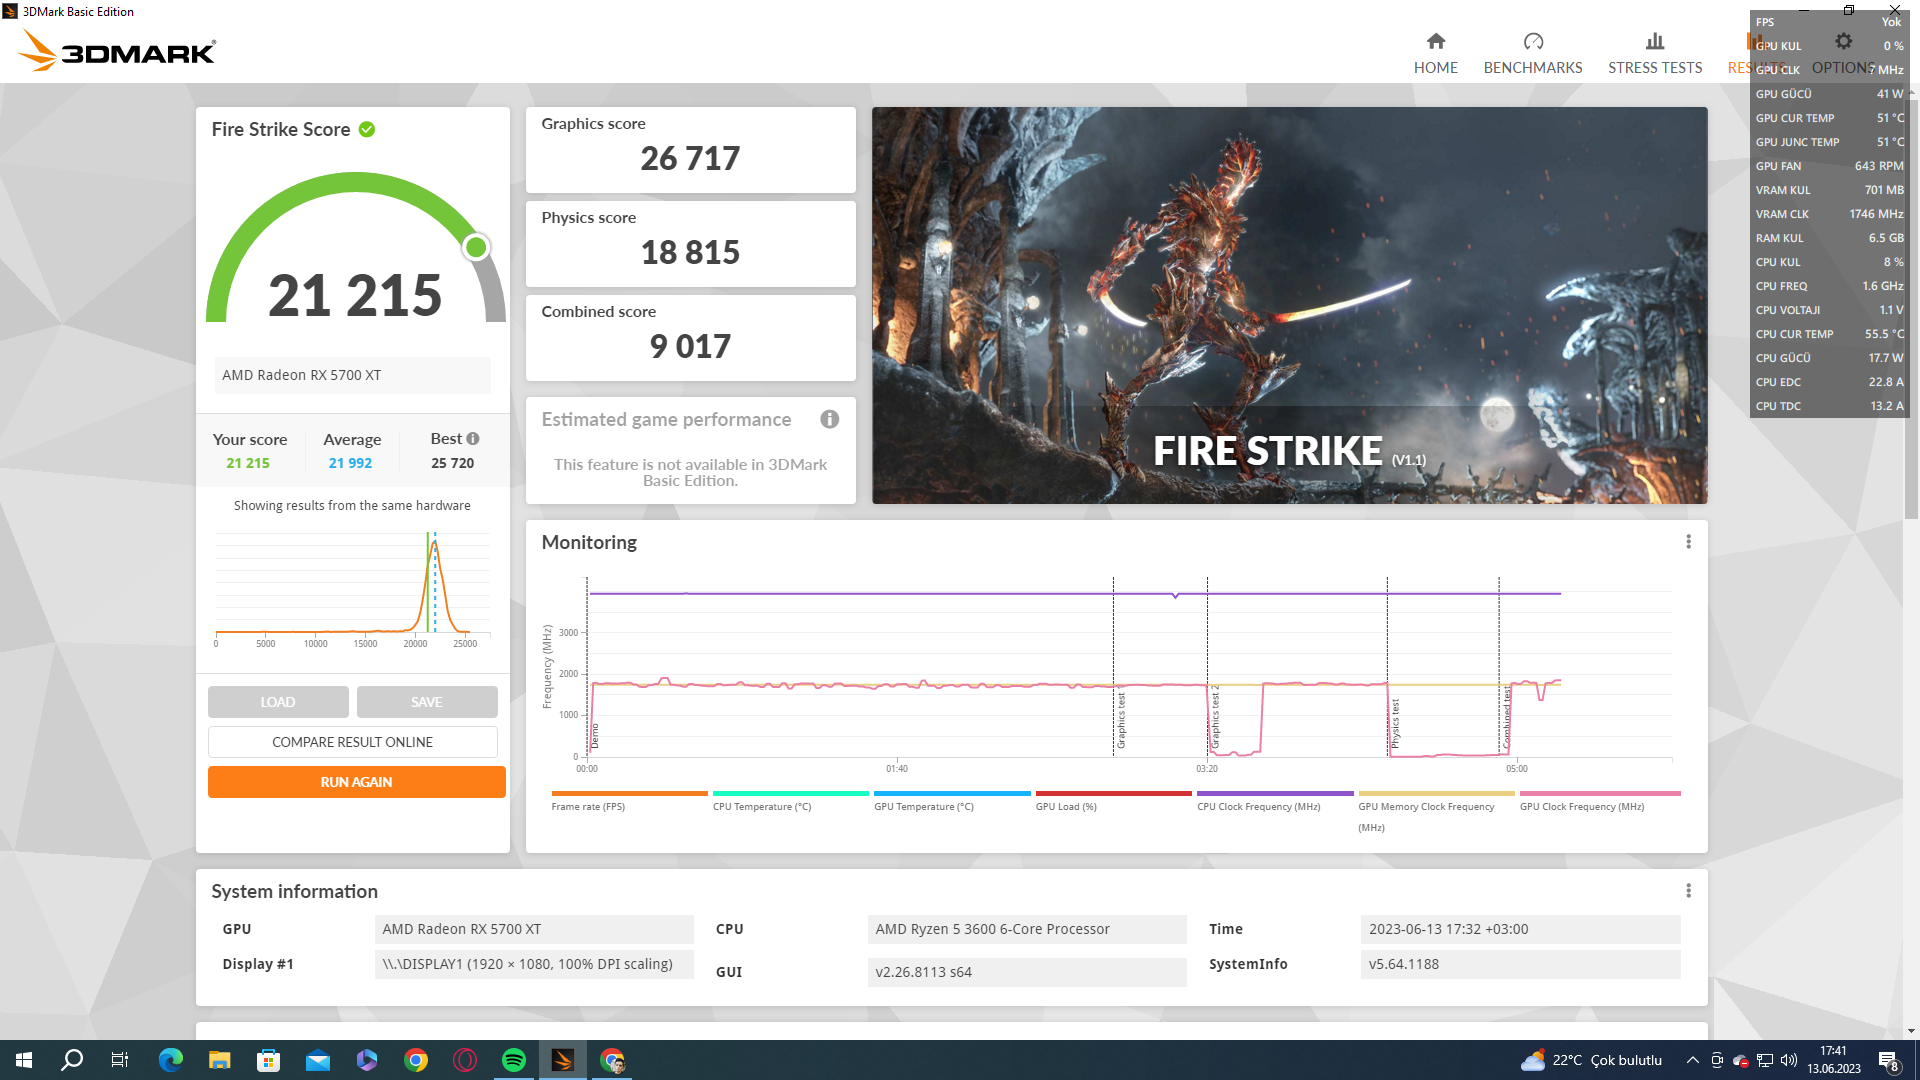
Task: Open the STRESS TESTS tab
Action: click(1654, 53)
